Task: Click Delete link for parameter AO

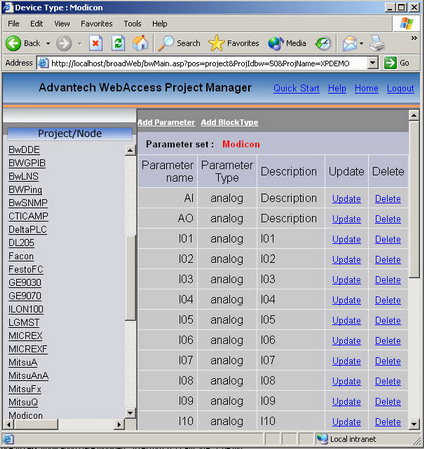Action: pos(388,219)
